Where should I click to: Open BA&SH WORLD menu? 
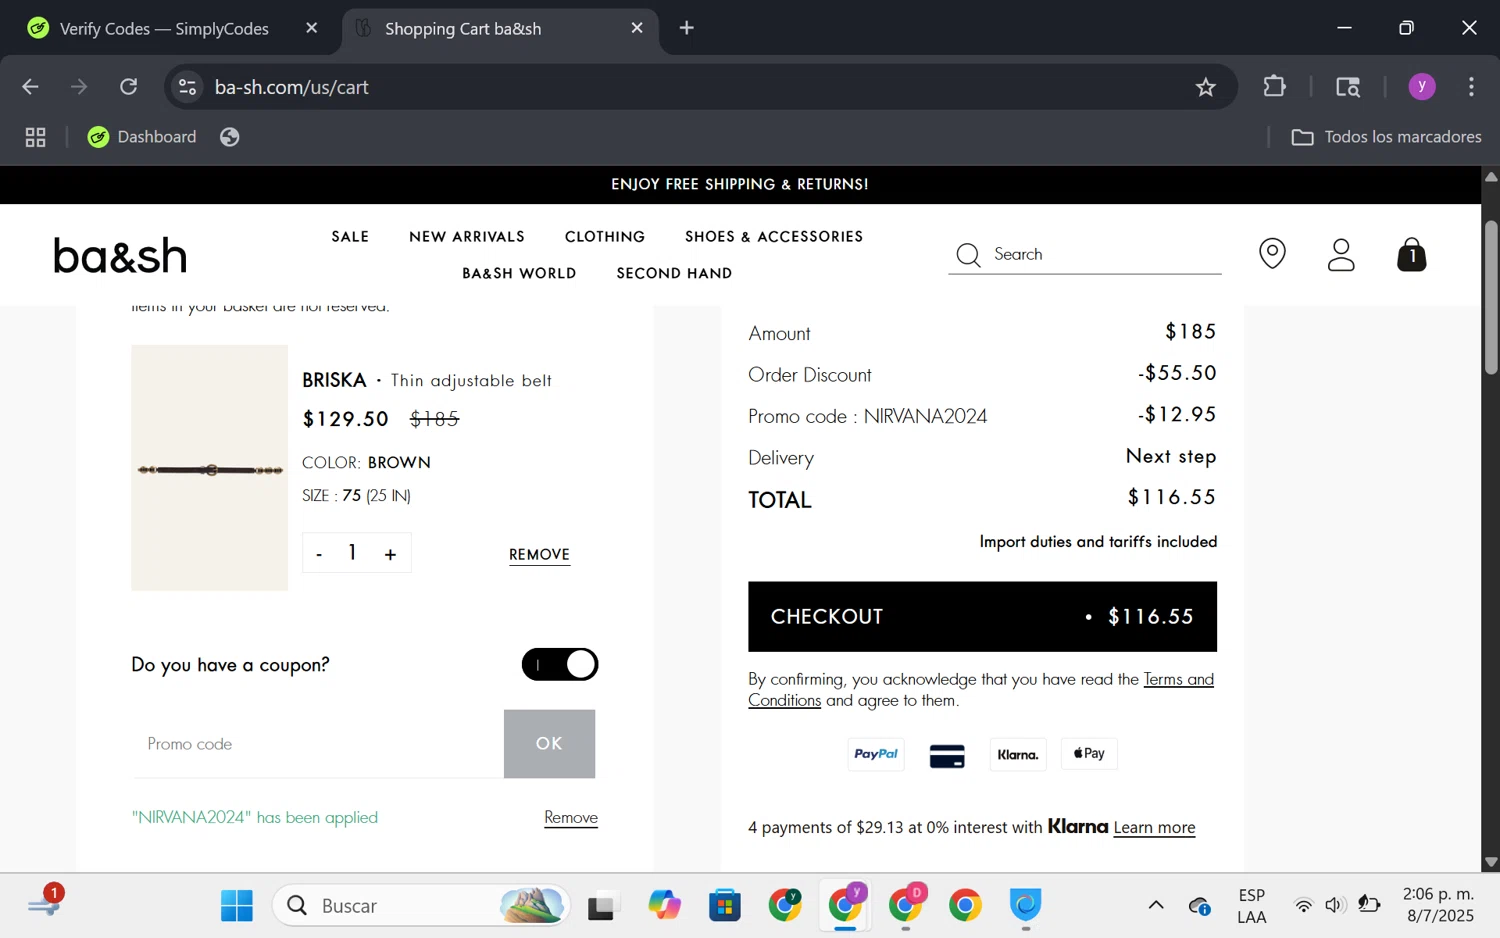pos(519,273)
